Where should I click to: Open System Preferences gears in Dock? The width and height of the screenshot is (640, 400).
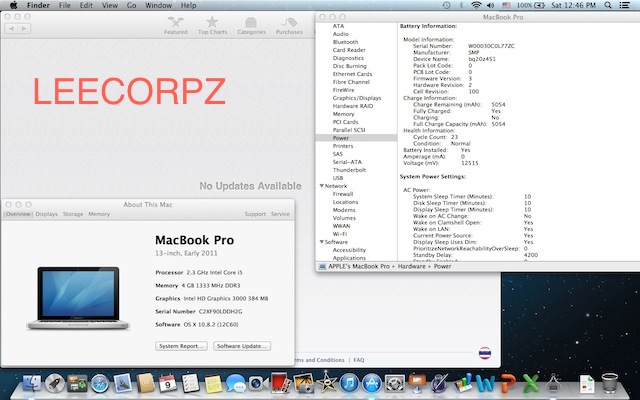pos(395,384)
